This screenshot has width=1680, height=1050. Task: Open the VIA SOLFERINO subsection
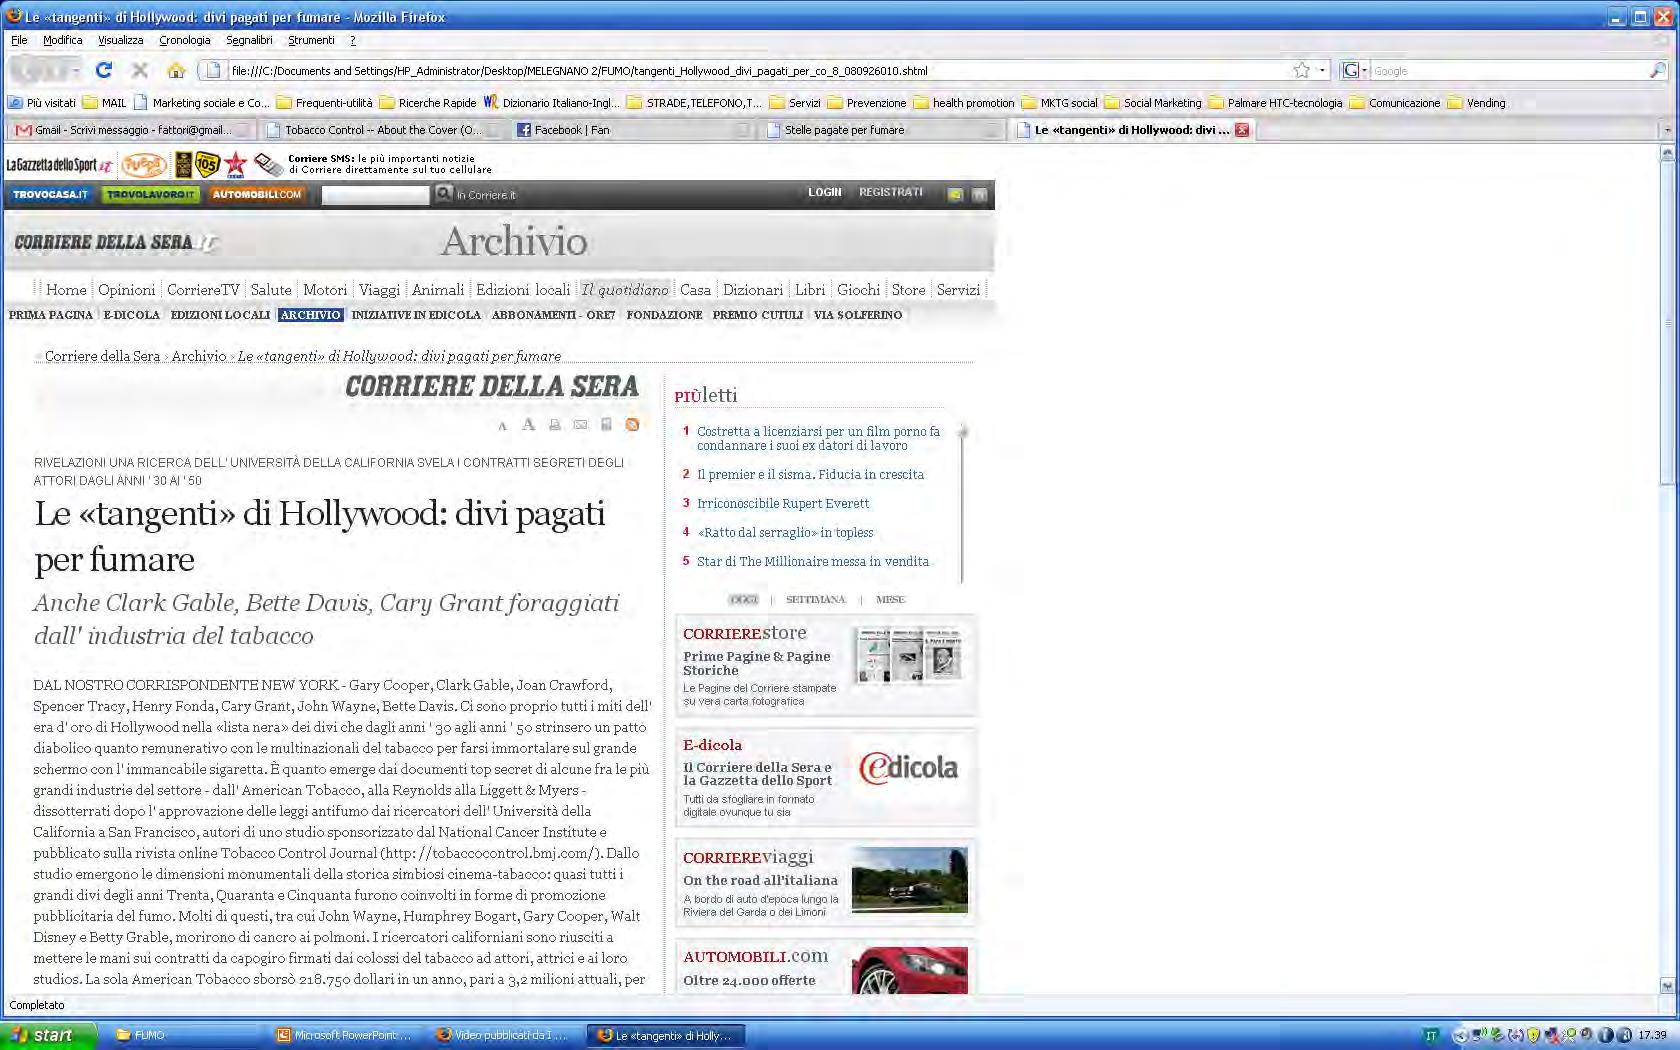click(x=857, y=315)
